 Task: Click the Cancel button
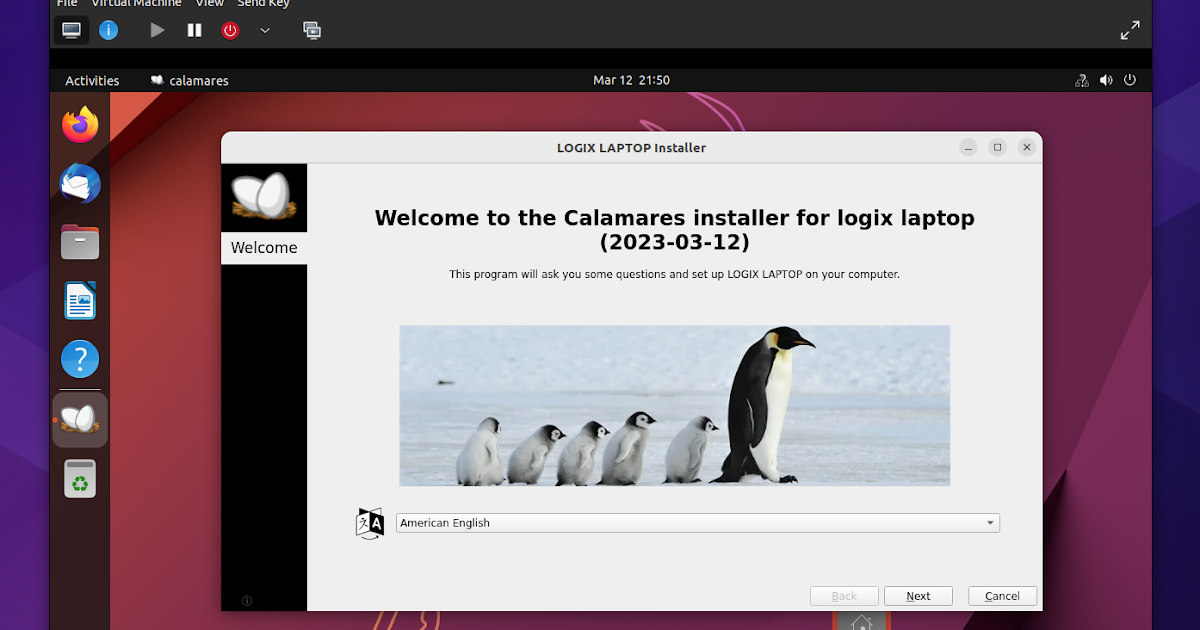pos(1002,596)
